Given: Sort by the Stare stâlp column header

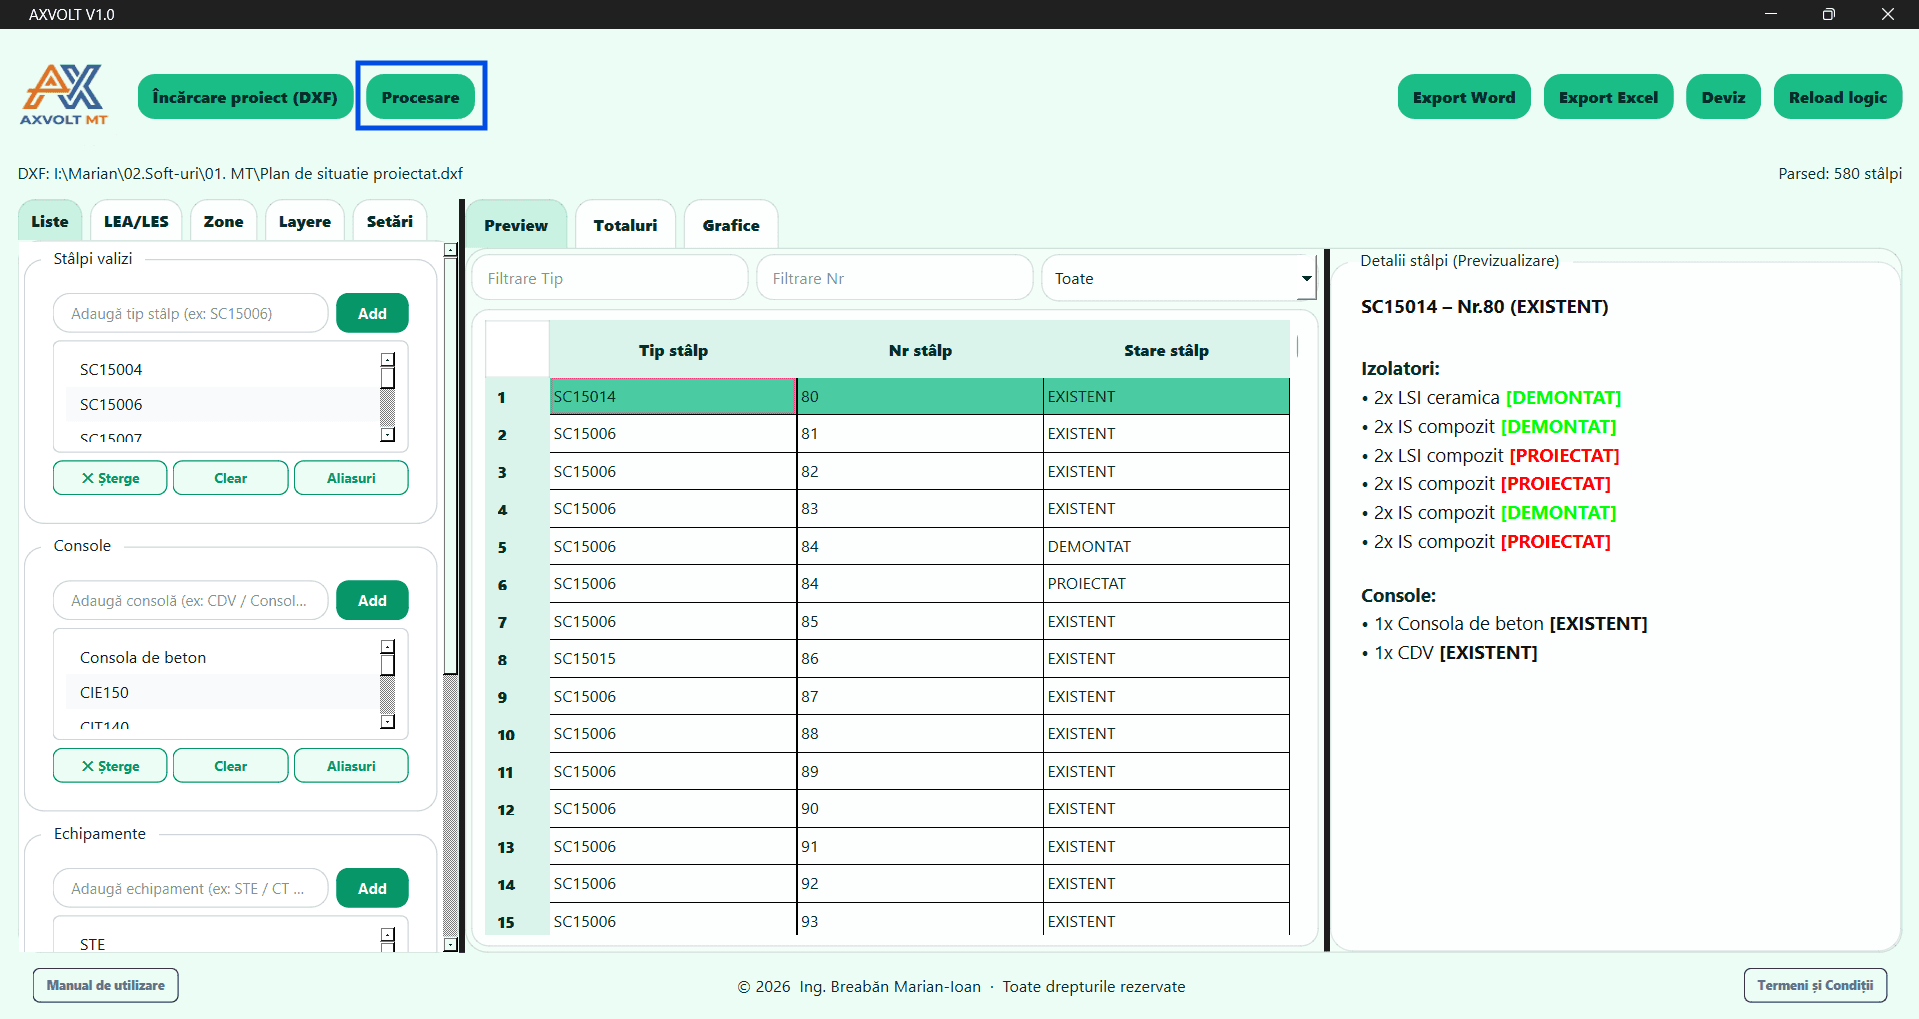Looking at the screenshot, I should point(1166,350).
